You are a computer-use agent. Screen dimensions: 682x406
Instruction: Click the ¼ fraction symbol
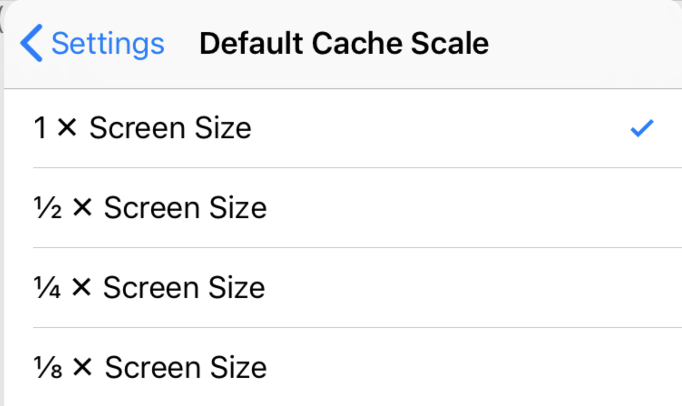(x=47, y=288)
